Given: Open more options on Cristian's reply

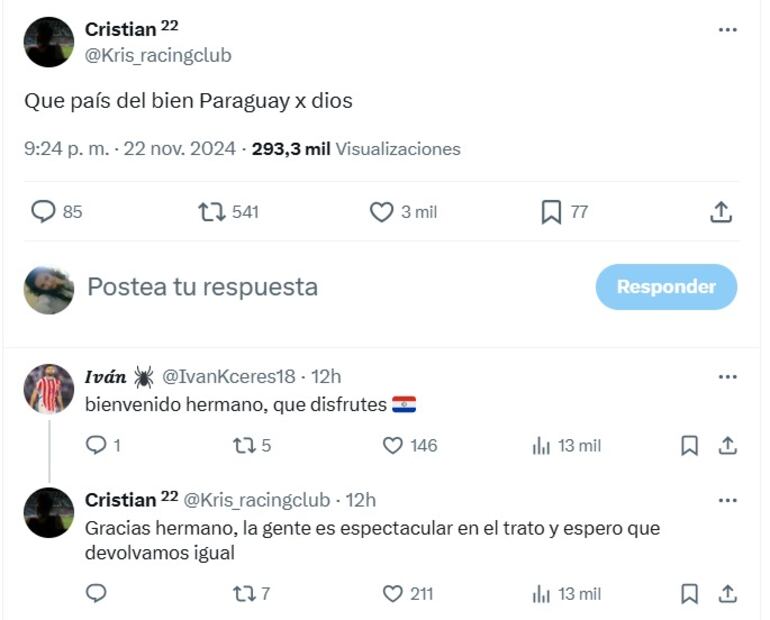Looking at the screenshot, I should coord(727,500).
